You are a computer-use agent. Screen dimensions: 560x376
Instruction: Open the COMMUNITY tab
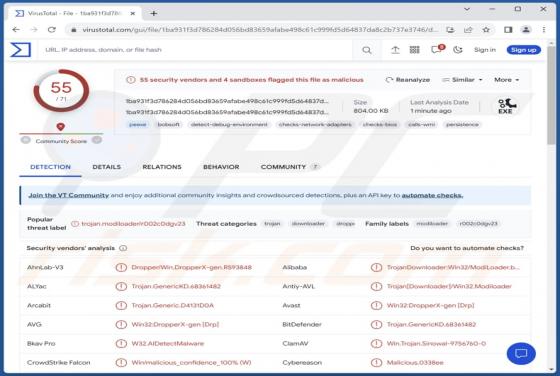289,167
